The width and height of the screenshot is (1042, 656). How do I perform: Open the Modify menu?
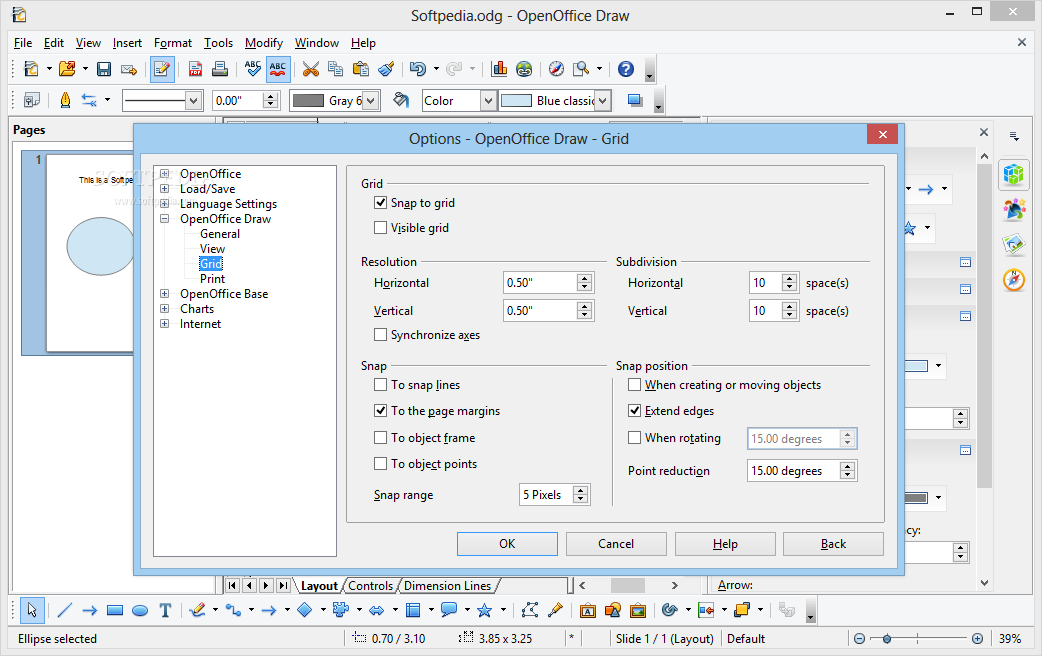(264, 43)
